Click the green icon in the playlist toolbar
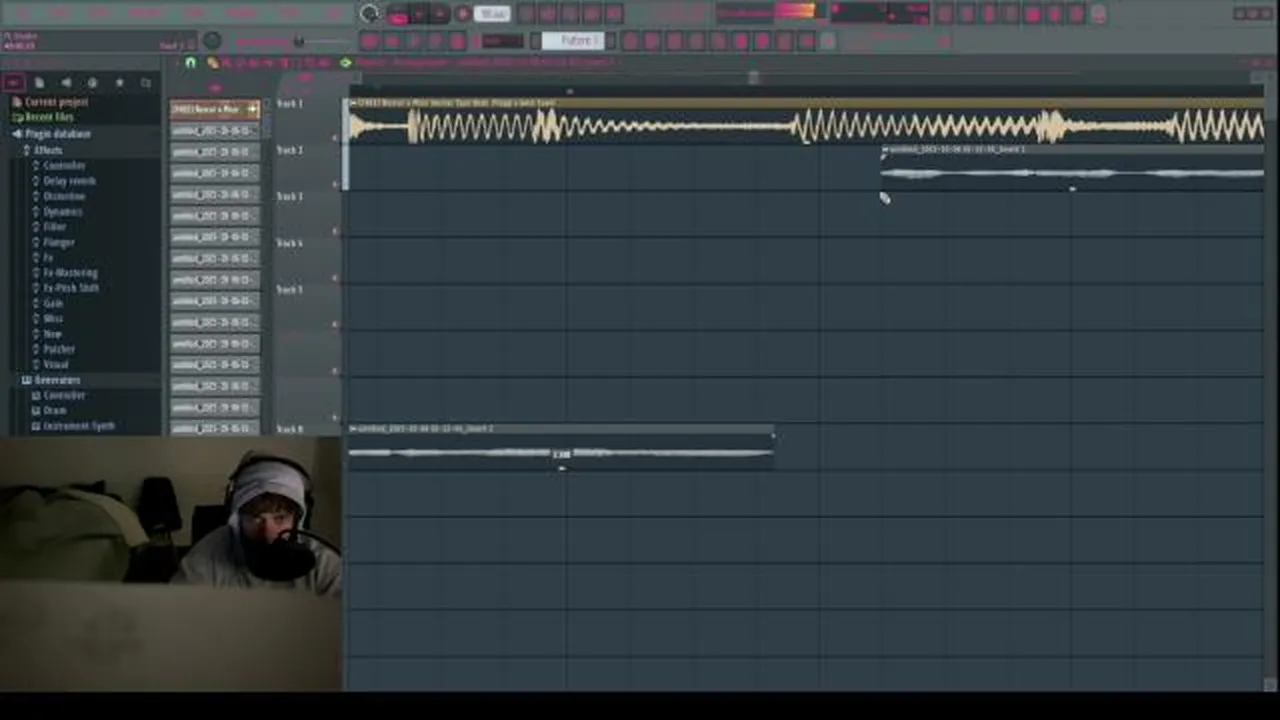 (346, 63)
